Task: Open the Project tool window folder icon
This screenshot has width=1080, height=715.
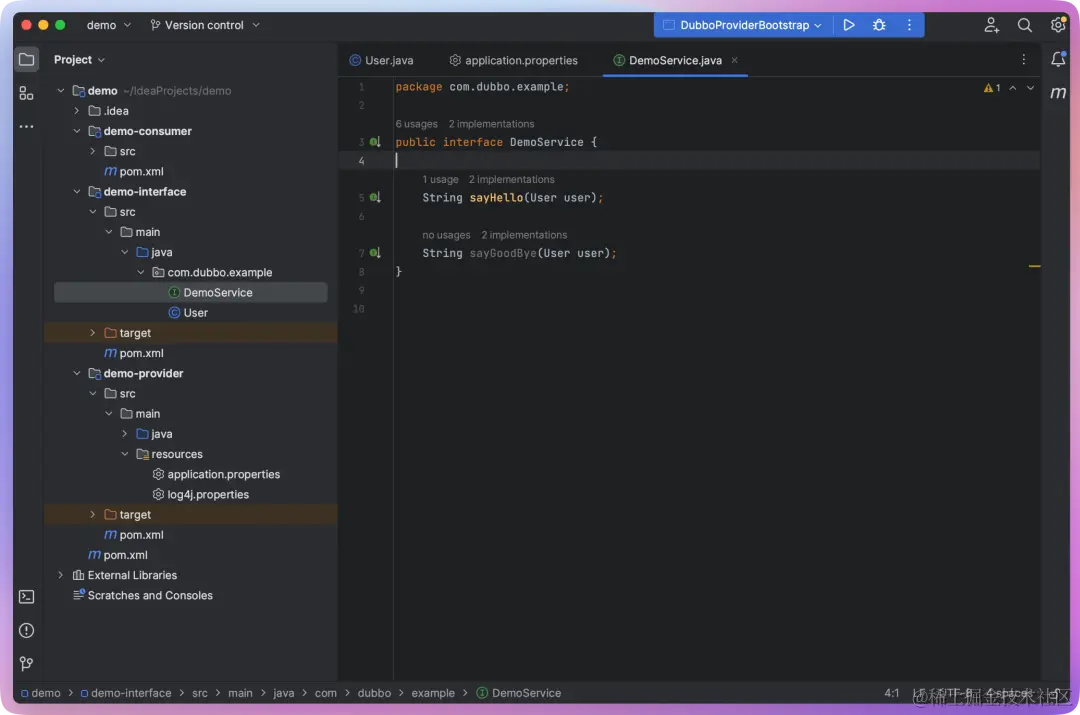Action: (x=26, y=60)
